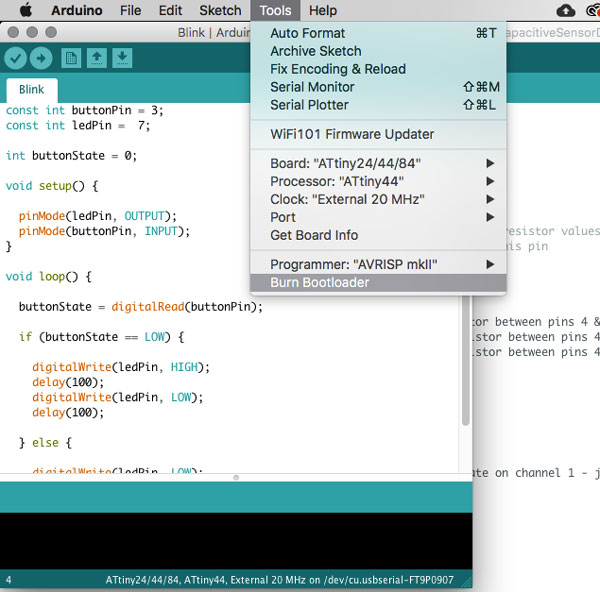Open WiFi101 Firmware Updater
The height and width of the screenshot is (592, 600).
tap(378, 134)
